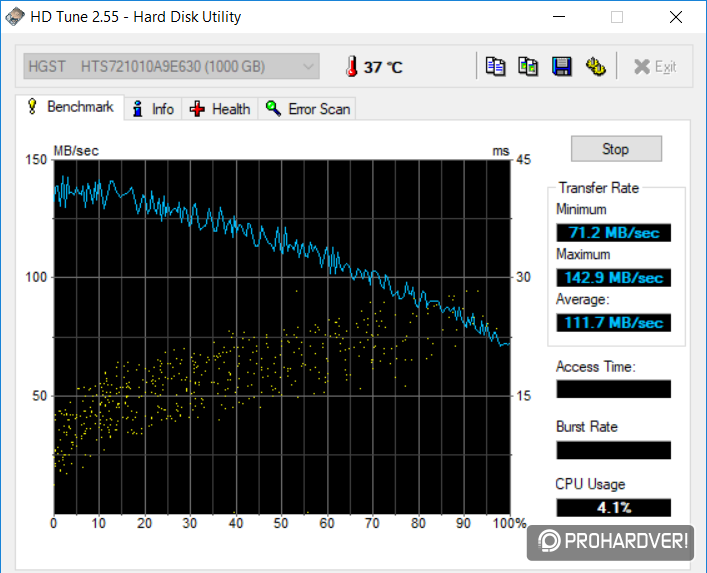Click the copy screenshot to clipboard icon
Viewport: 707px width, 573px height.
click(x=528, y=67)
